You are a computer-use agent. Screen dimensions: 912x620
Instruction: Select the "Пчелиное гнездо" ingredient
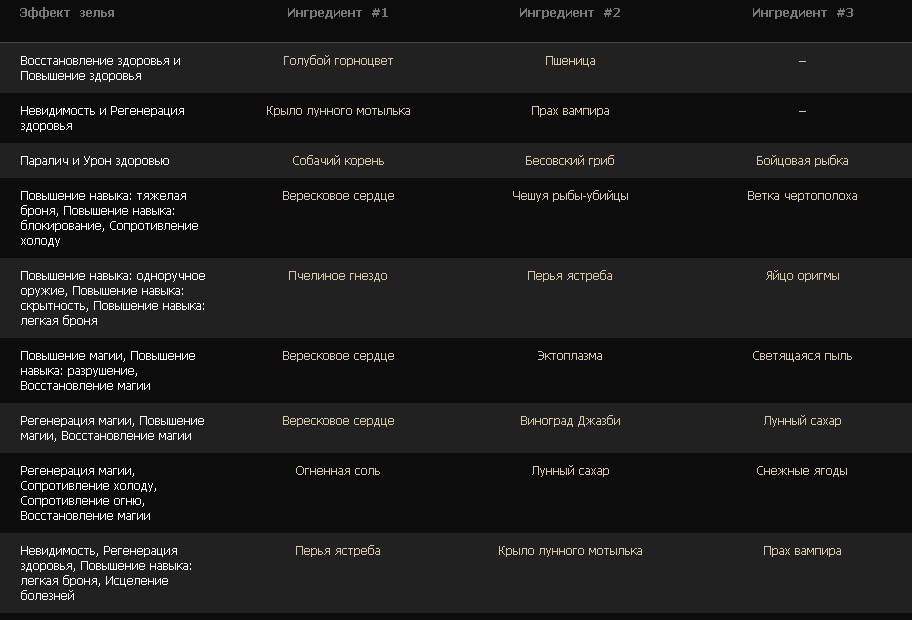tap(338, 276)
